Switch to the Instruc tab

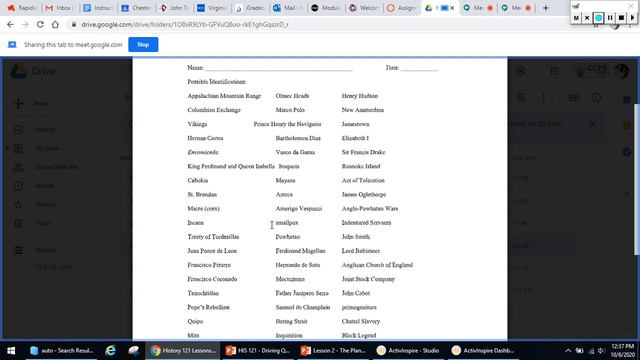[x=98, y=8]
